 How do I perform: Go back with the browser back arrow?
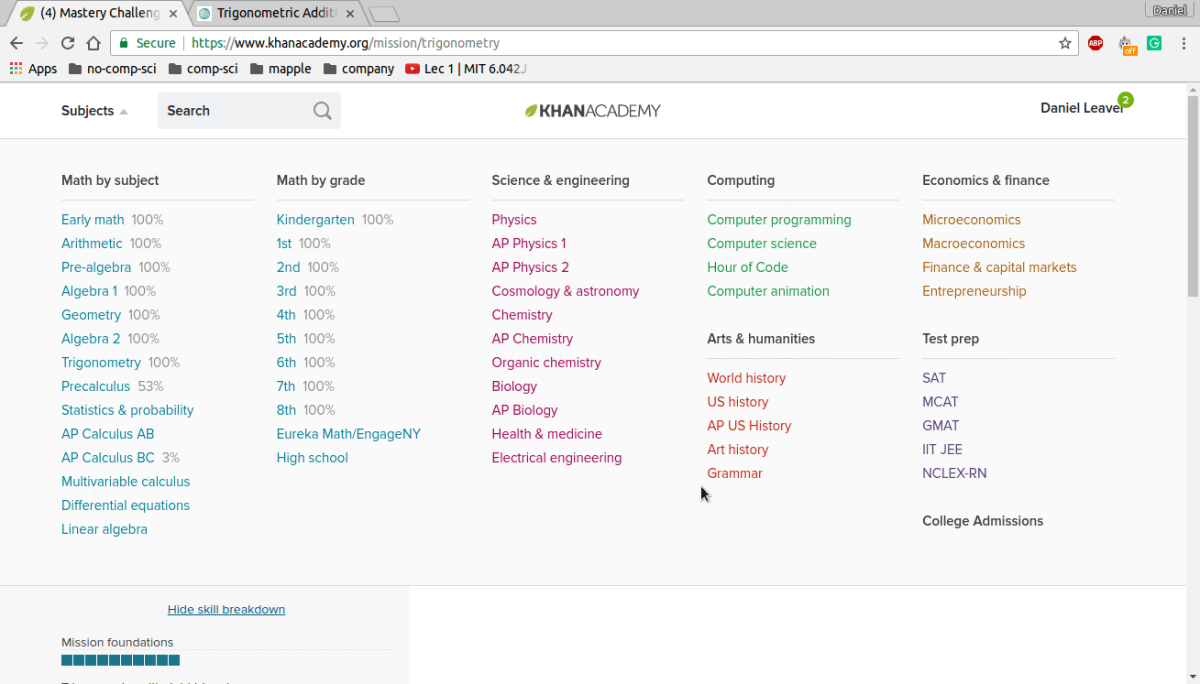coord(17,43)
